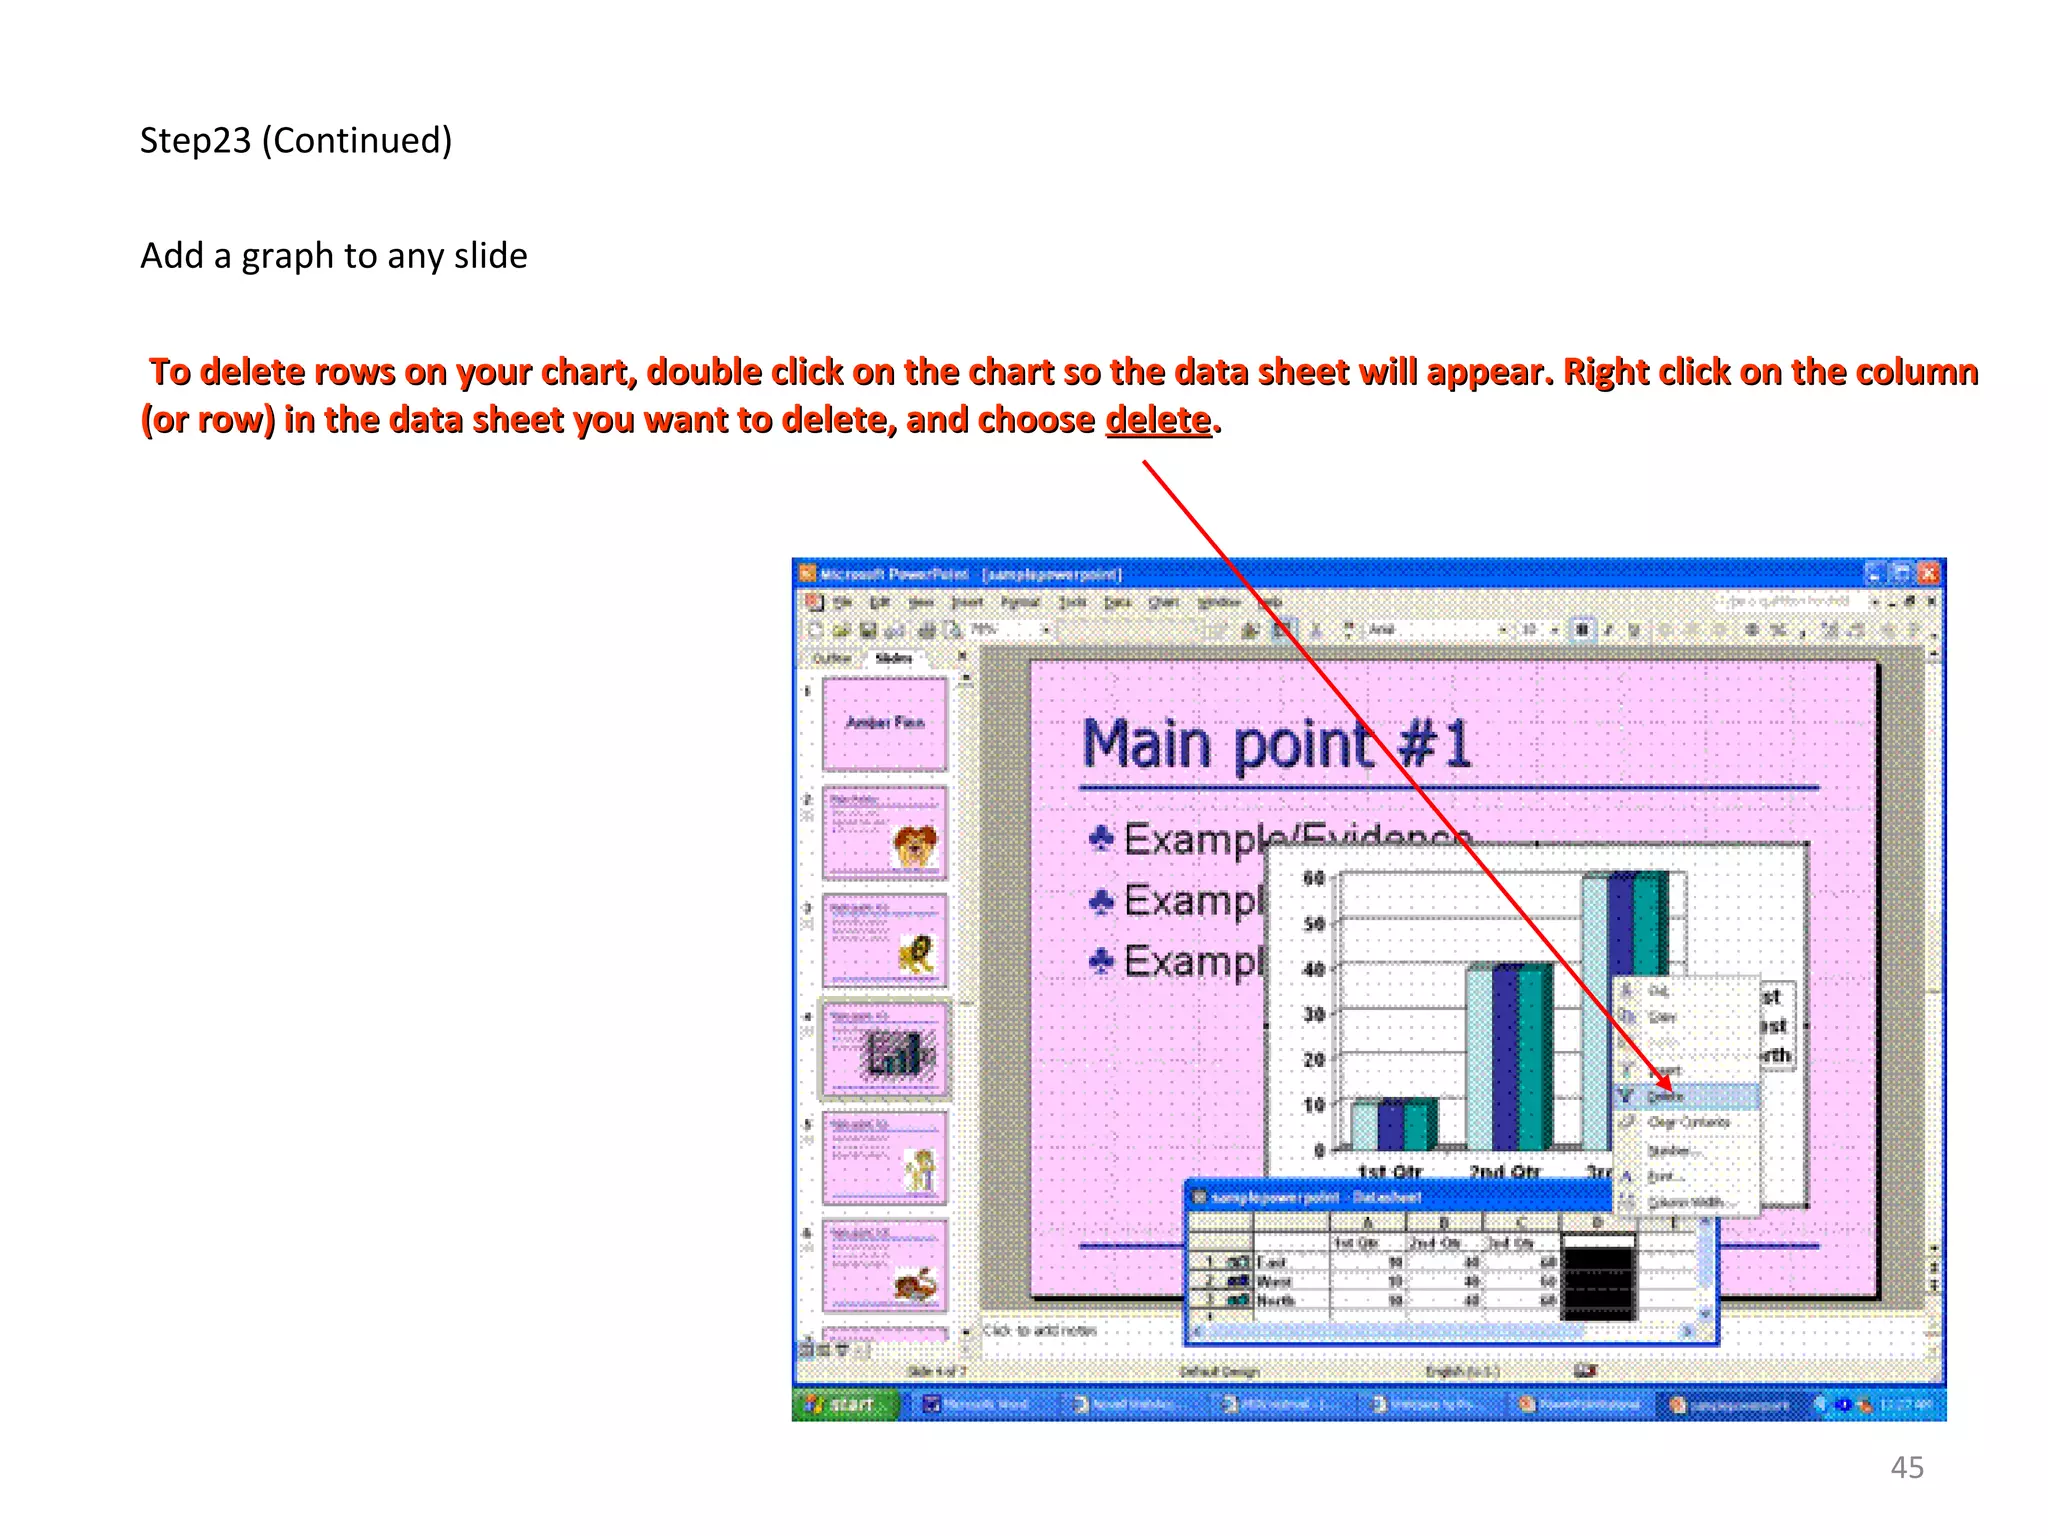
Task: Choose Delete in the context menu
Action: pyautogui.click(x=1687, y=1096)
